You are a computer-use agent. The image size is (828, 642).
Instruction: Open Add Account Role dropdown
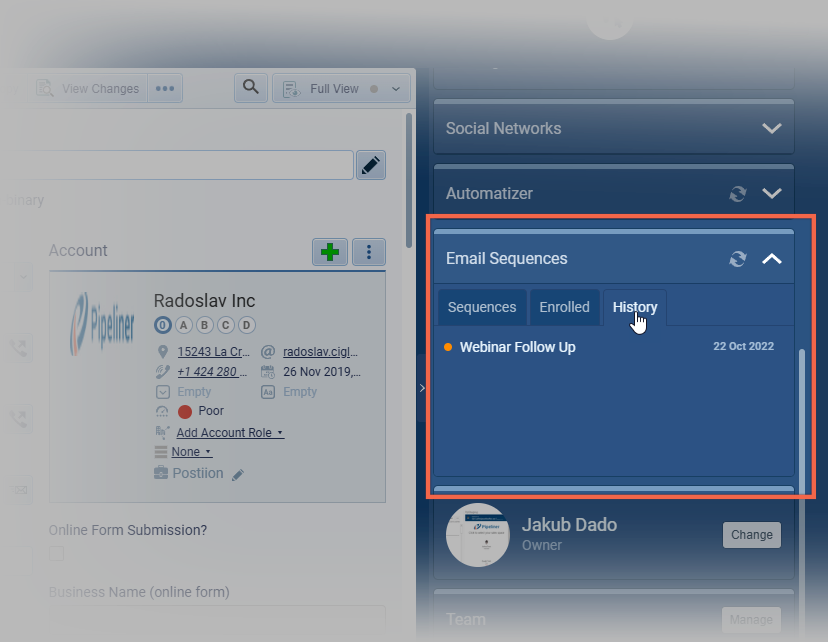click(230, 433)
